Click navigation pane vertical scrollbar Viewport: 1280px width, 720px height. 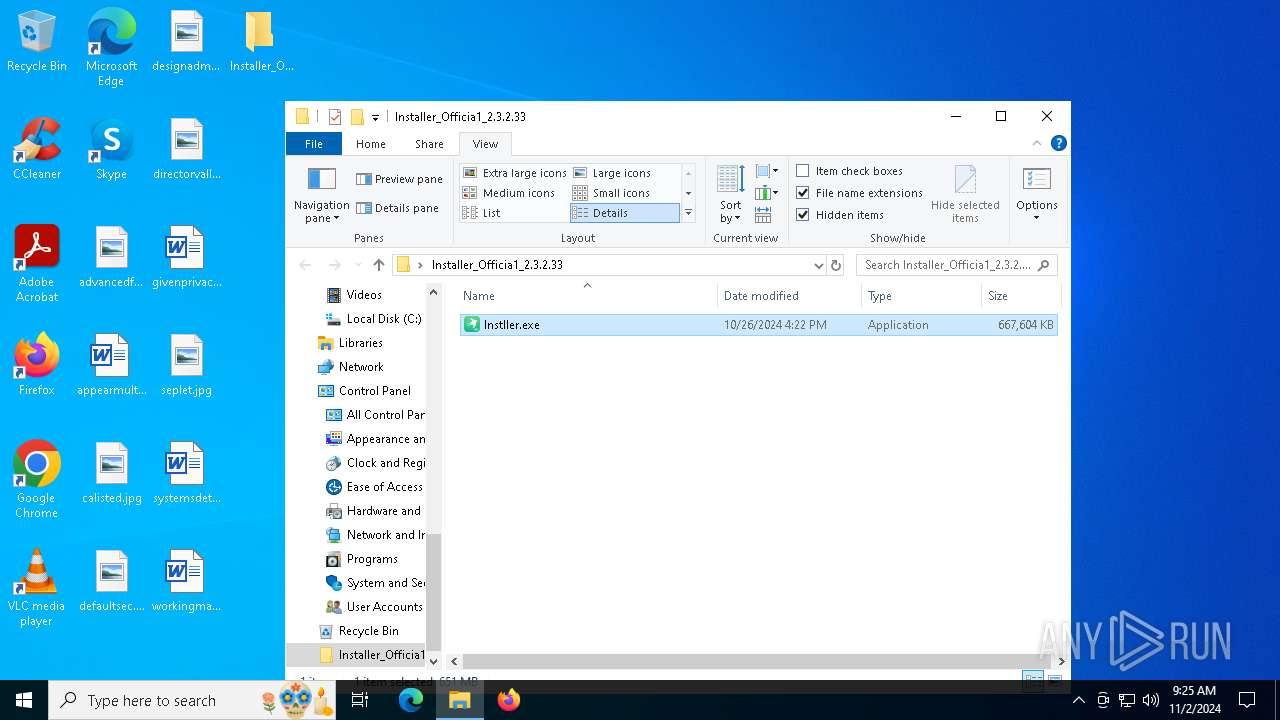[433, 593]
